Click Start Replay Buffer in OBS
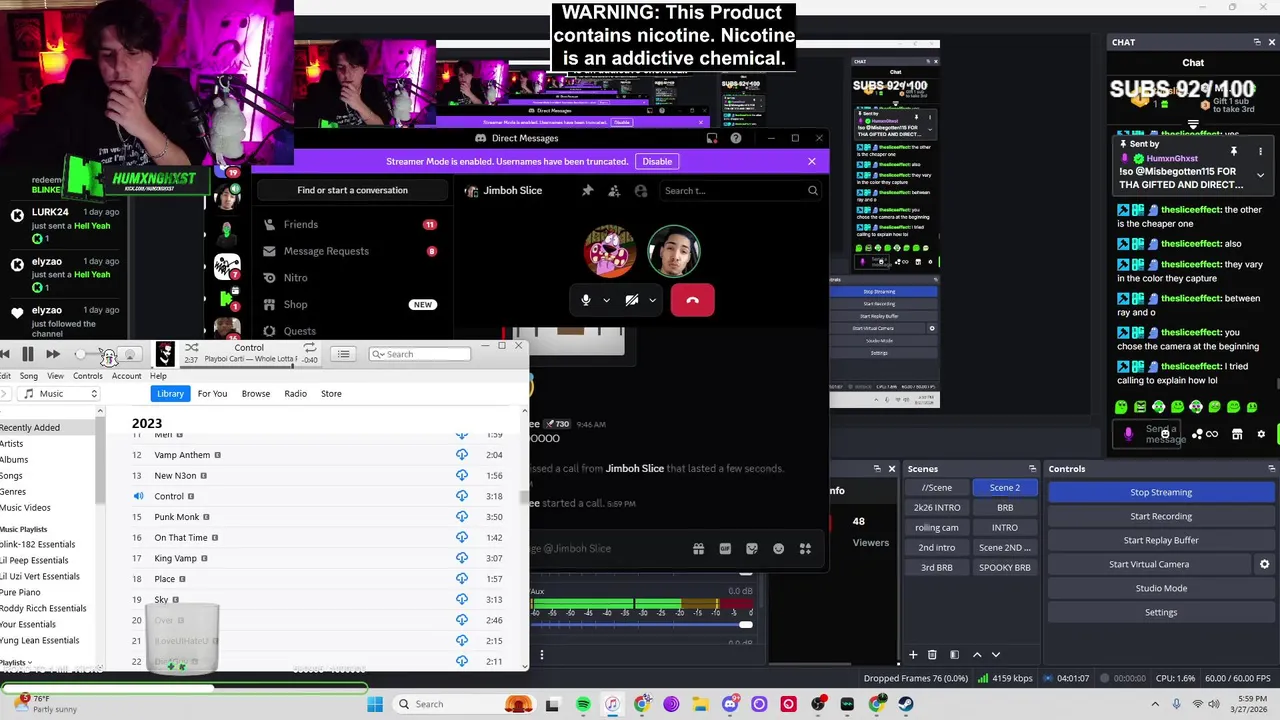This screenshot has width=1280, height=720. tap(1161, 540)
